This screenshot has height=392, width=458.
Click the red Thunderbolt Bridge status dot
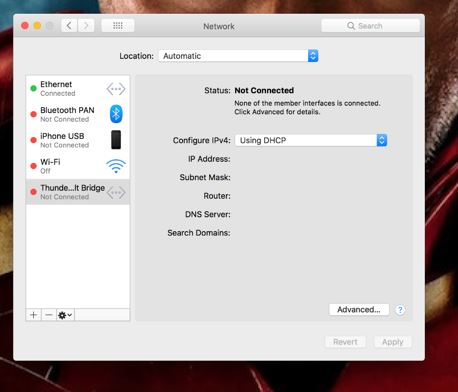tap(33, 192)
